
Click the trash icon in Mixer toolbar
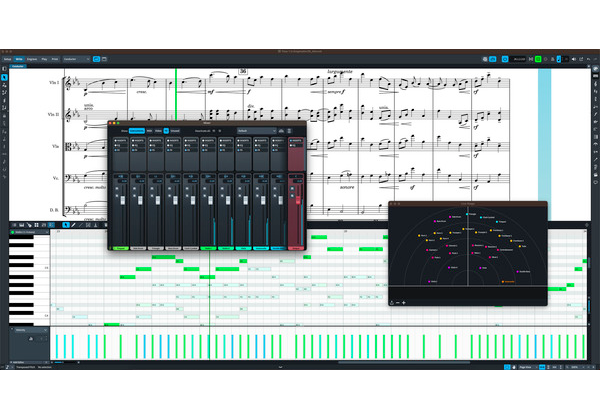tap(289, 131)
